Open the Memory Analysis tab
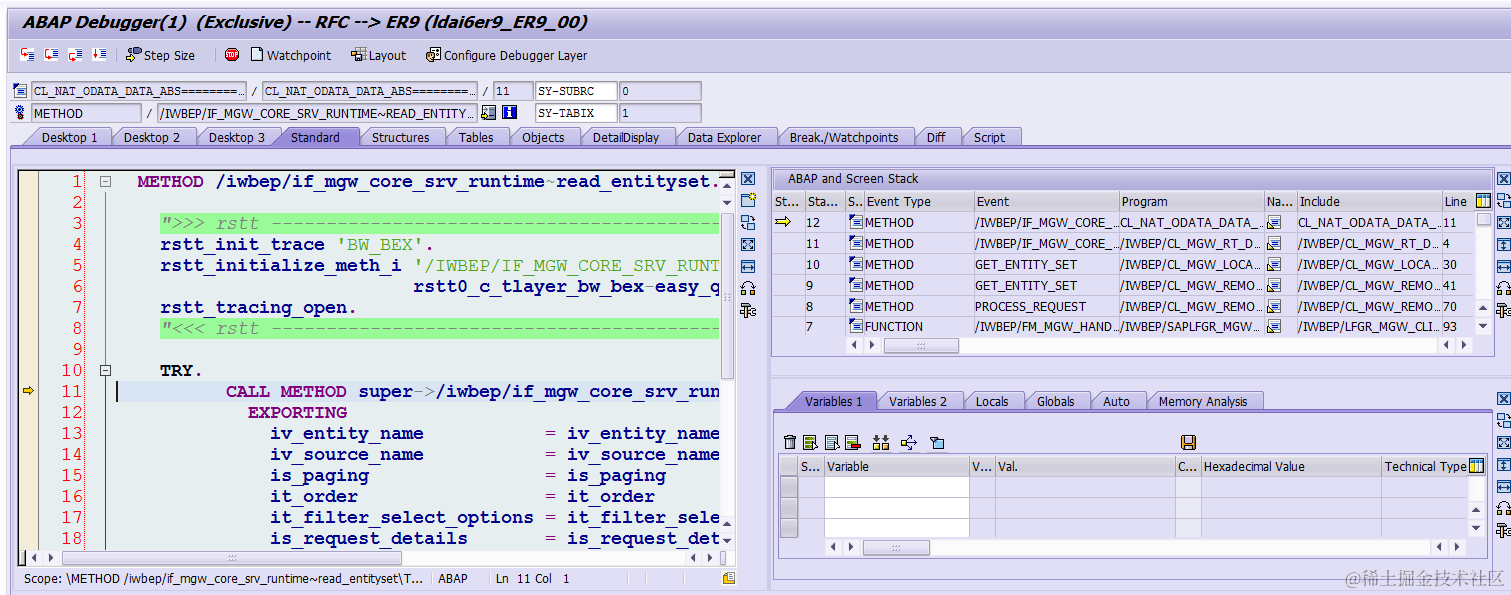 point(1203,401)
